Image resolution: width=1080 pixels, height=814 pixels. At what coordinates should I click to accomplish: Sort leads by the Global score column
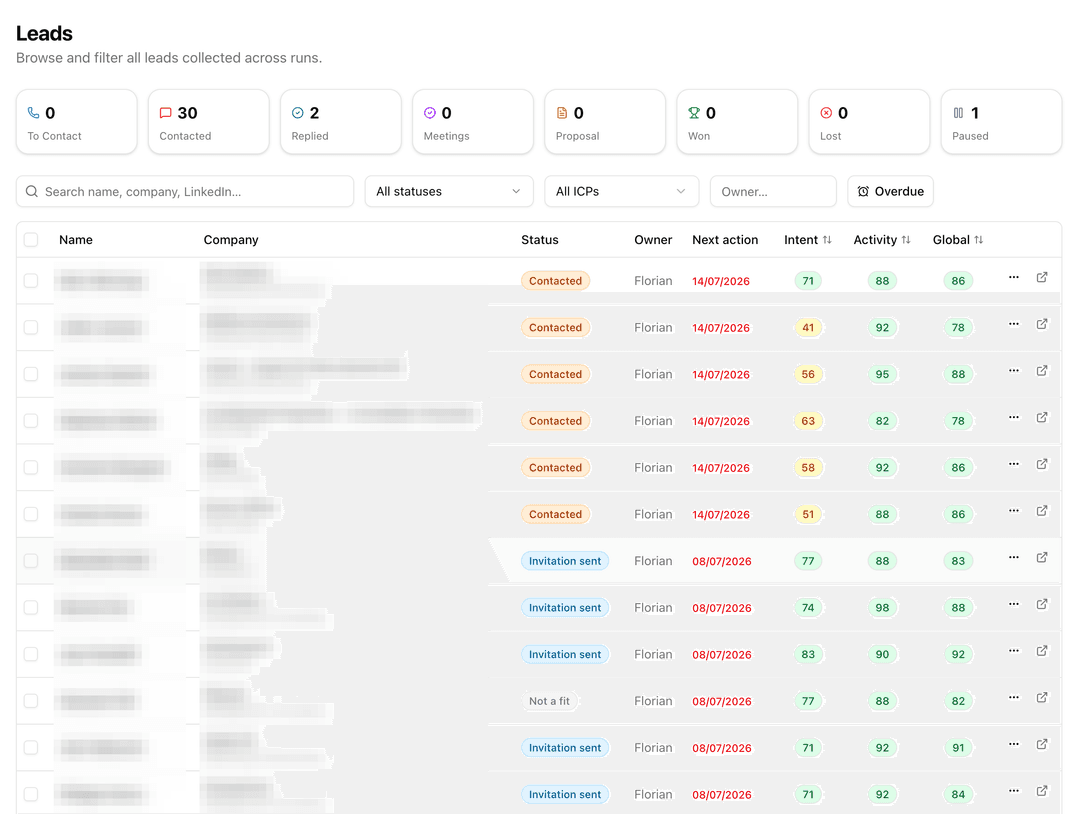958,240
